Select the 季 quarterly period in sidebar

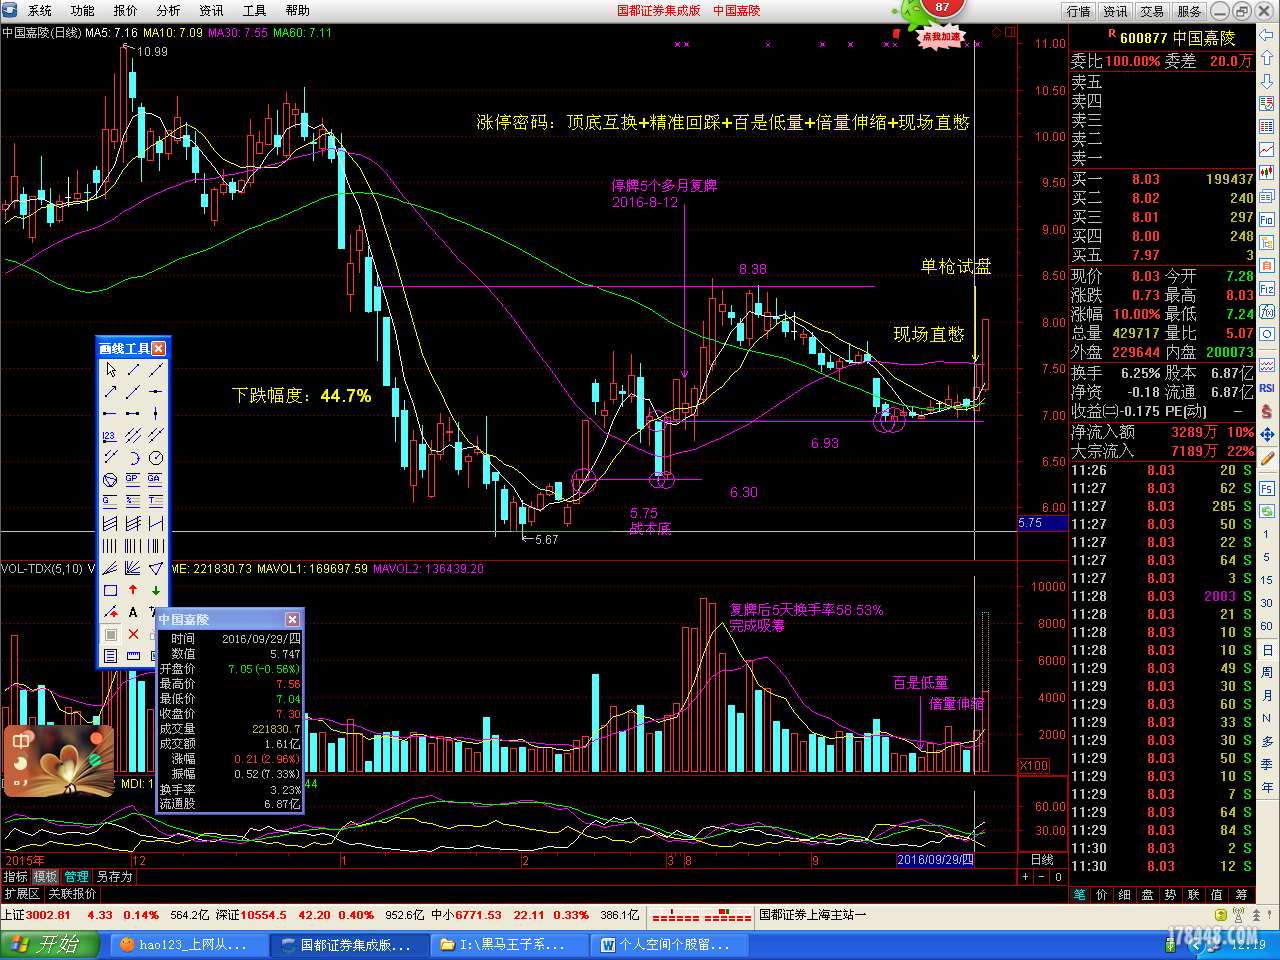pos(1267,764)
